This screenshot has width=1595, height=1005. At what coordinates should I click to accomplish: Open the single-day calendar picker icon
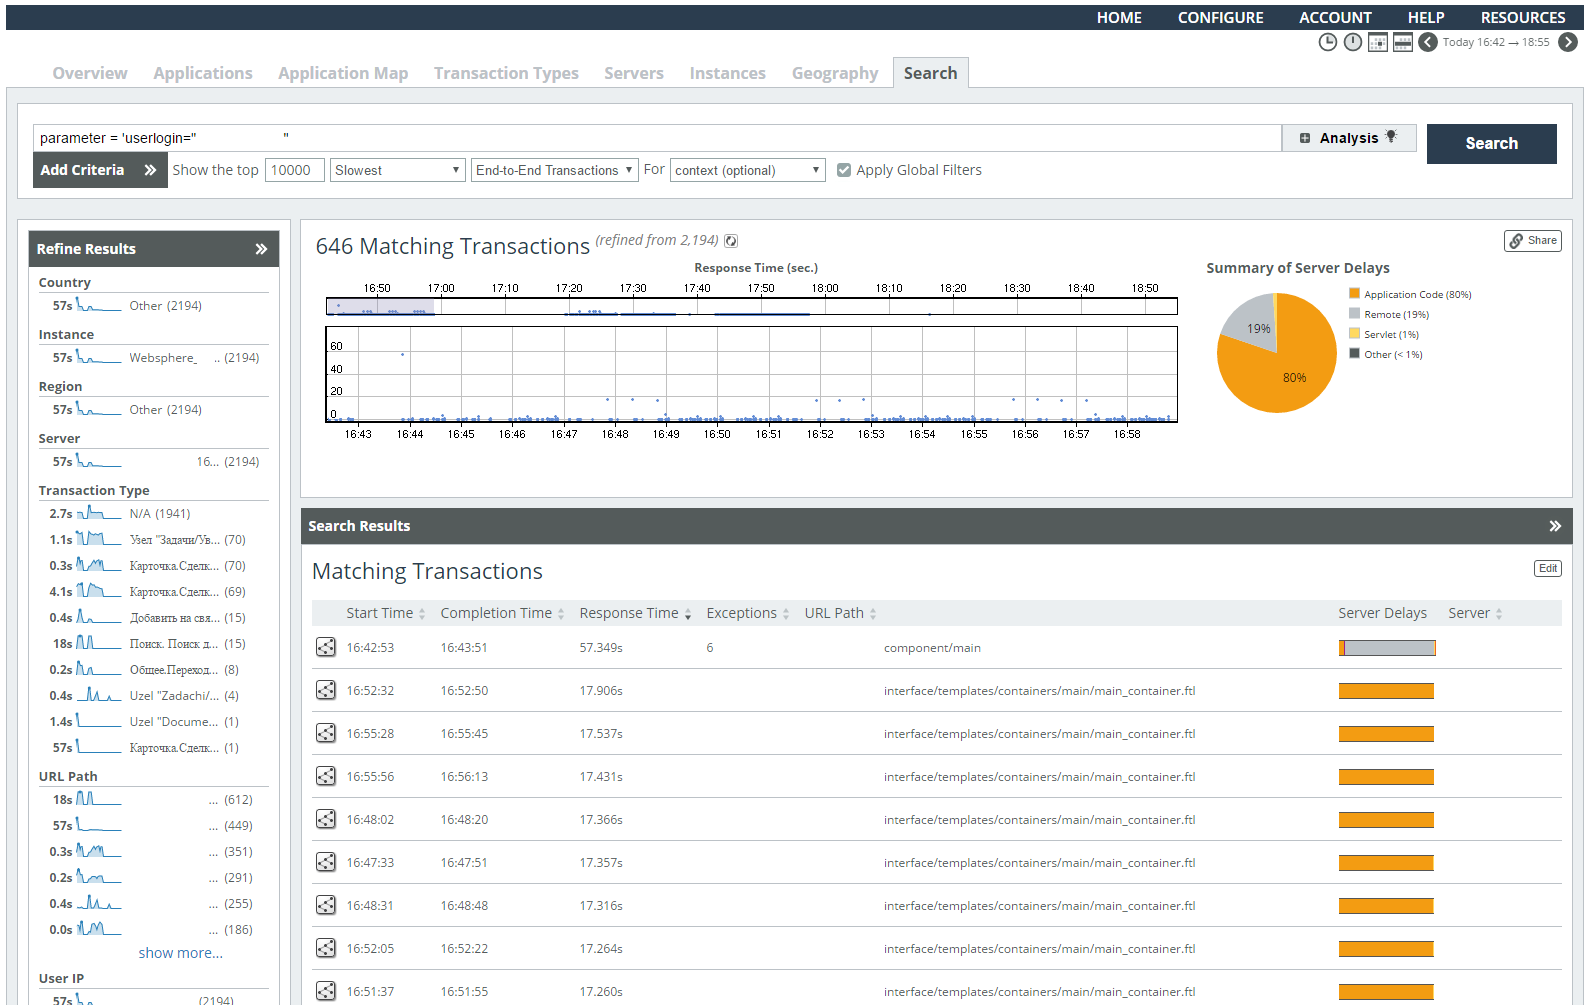click(1378, 42)
